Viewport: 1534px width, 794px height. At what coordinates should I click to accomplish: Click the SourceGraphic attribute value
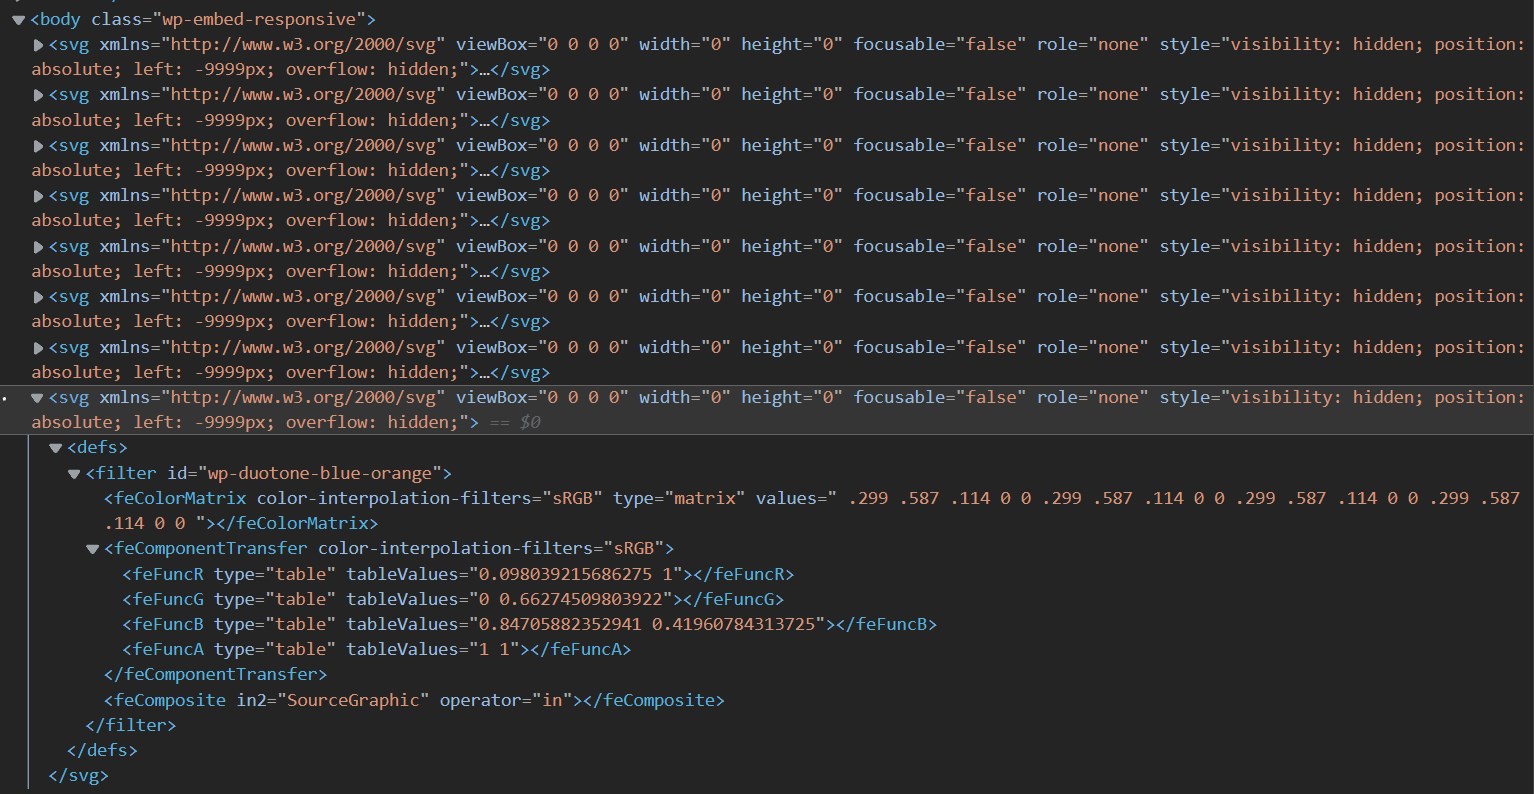tap(353, 700)
